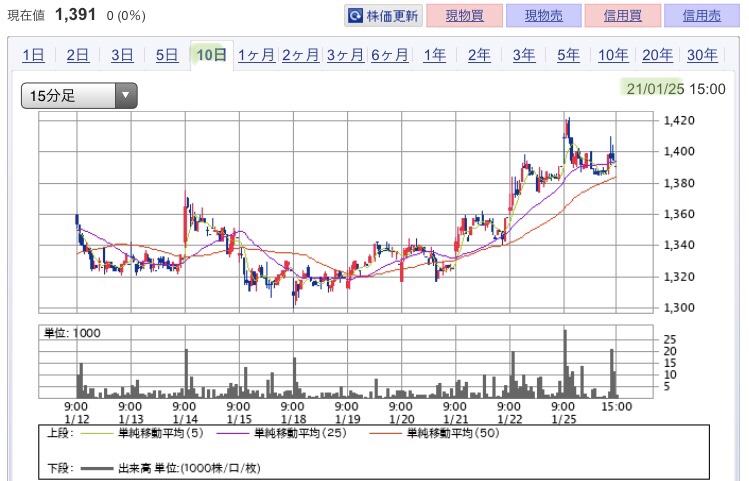The width and height of the screenshot is (749, 481).
Task: Select the active 10日 tab
Action: pyautogui.click(x=212, y=55)
